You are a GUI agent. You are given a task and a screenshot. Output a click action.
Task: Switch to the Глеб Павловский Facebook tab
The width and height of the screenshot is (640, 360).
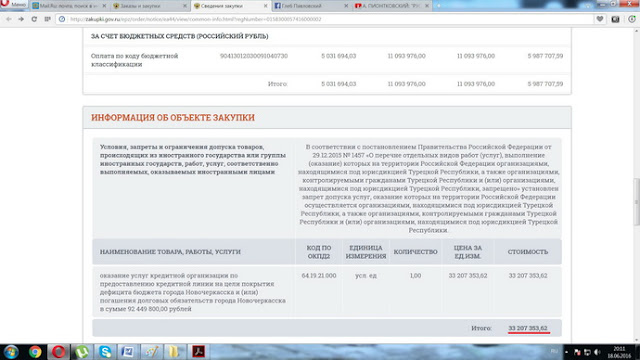310,6
